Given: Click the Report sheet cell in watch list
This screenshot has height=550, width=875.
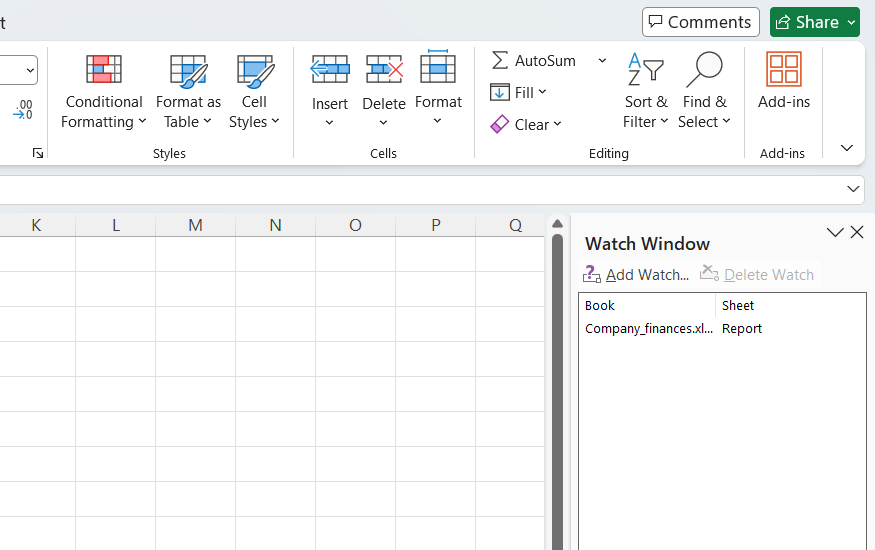Looking at the screenshot, I should pos(742,329).
